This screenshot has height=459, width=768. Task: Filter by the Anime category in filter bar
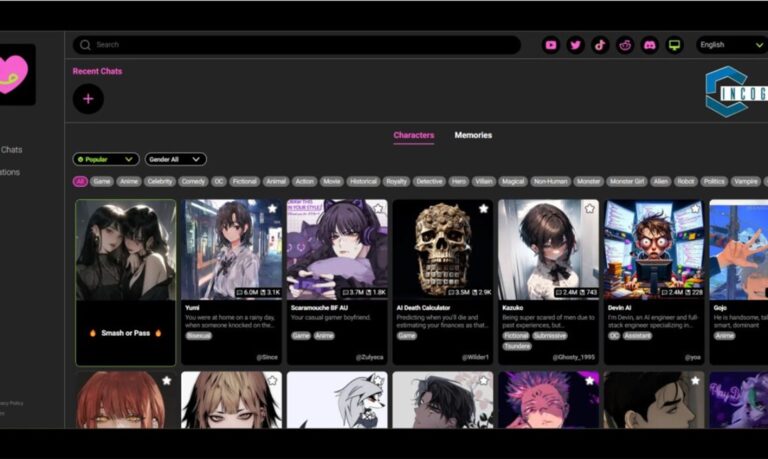pyautogui.click(x=129, y=181)
